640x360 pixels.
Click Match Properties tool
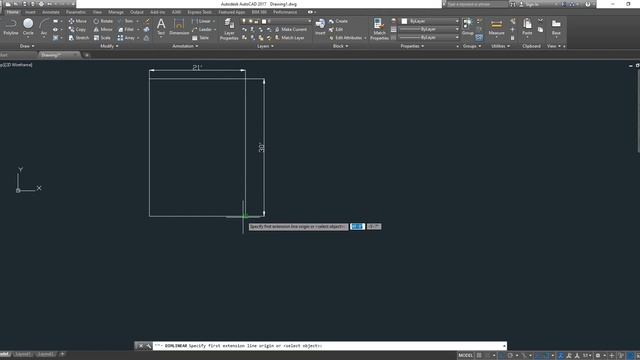point(379,29)
